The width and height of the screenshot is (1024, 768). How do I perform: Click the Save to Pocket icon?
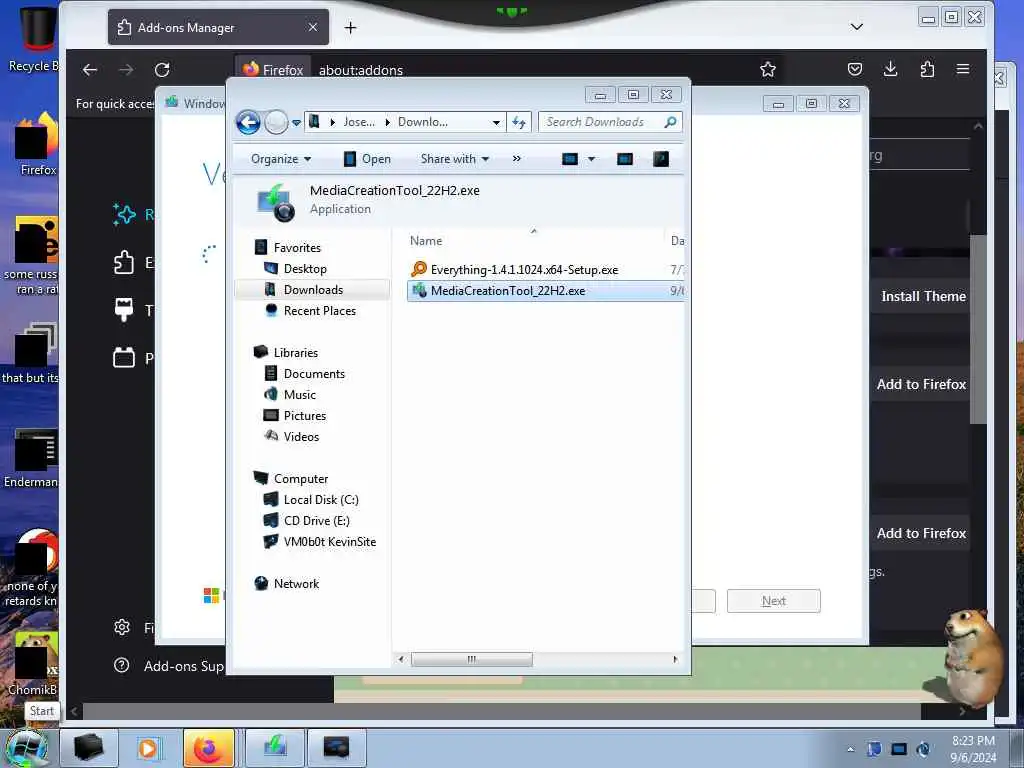pyautogui.click(x=855, y=69)
